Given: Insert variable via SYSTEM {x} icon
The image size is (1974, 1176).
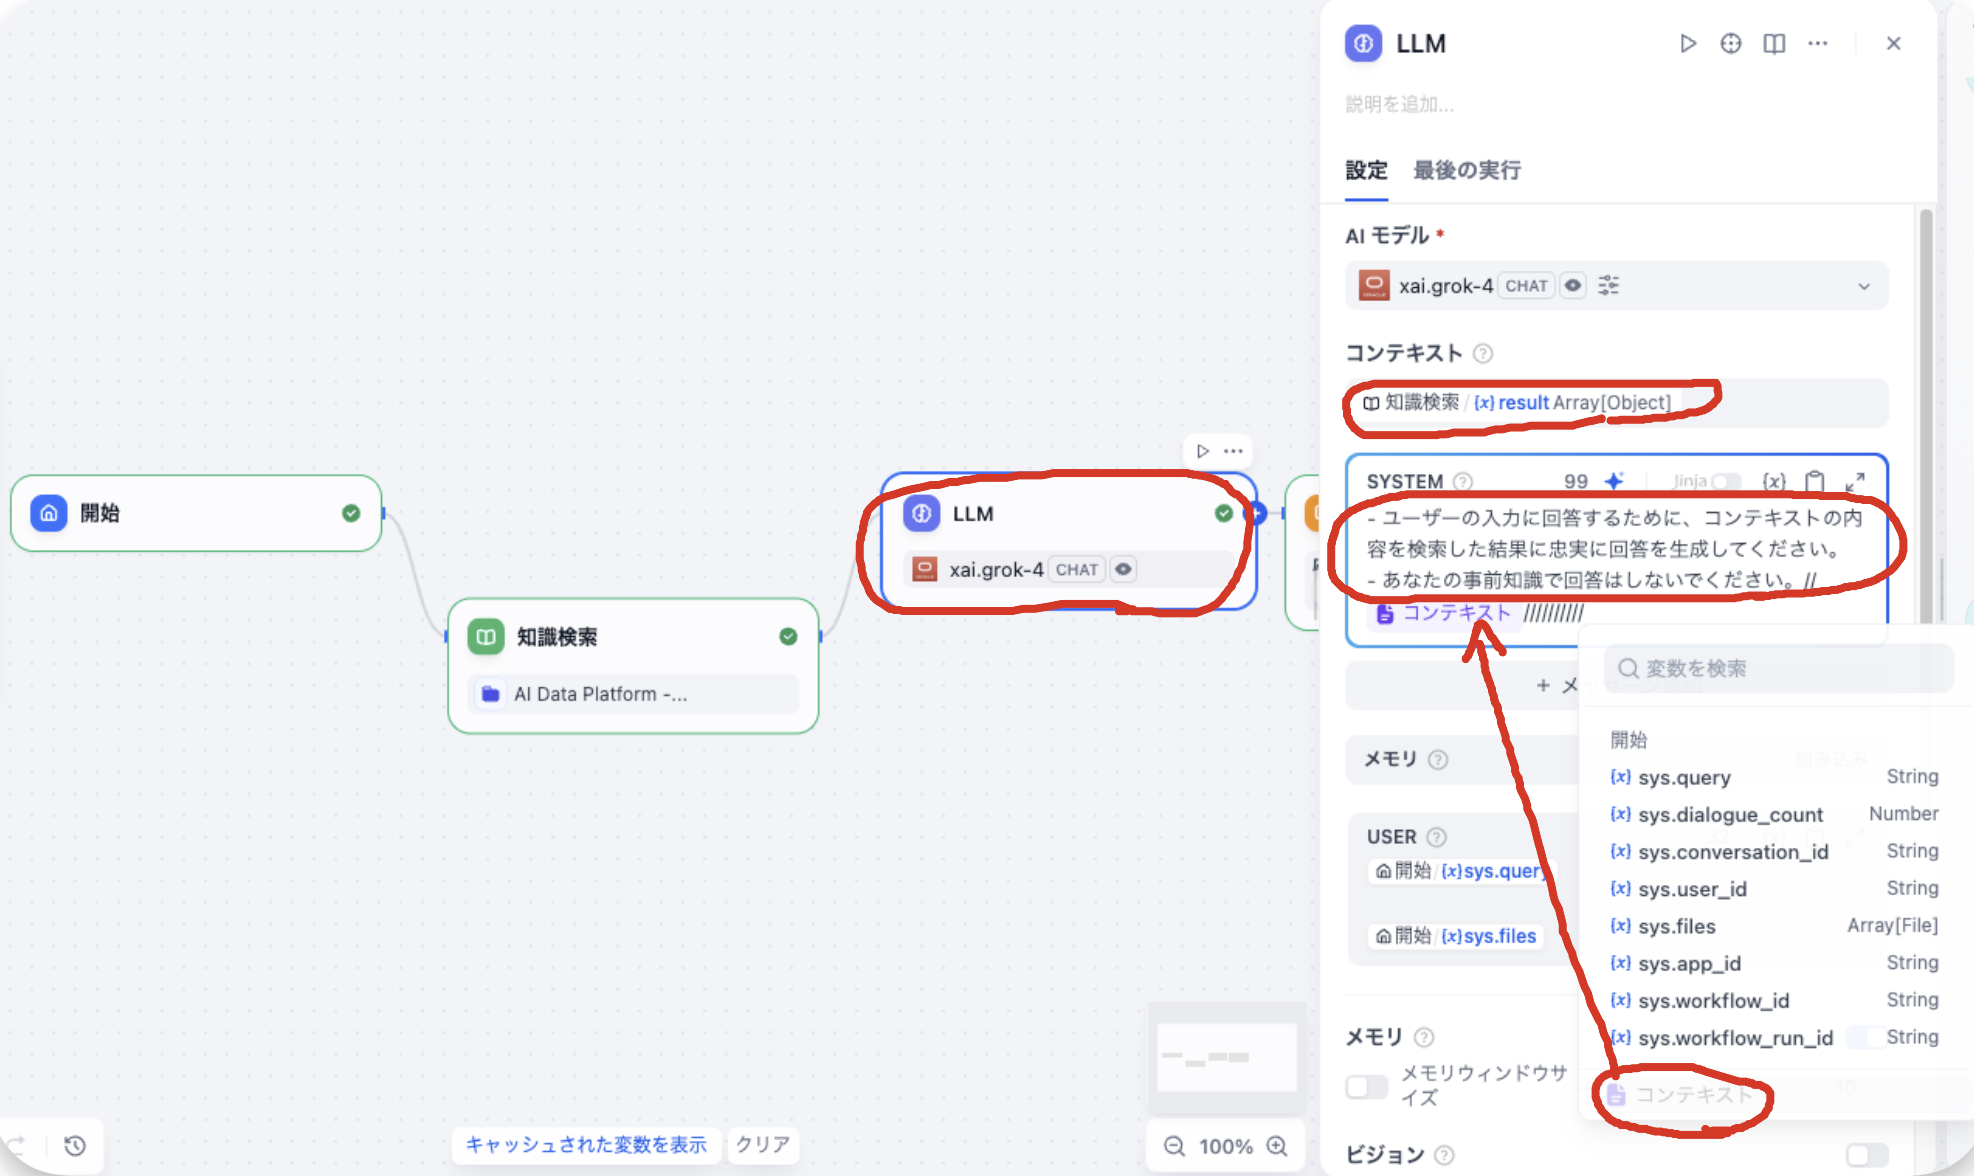Looking at the screenshot, I should 1774,481.
